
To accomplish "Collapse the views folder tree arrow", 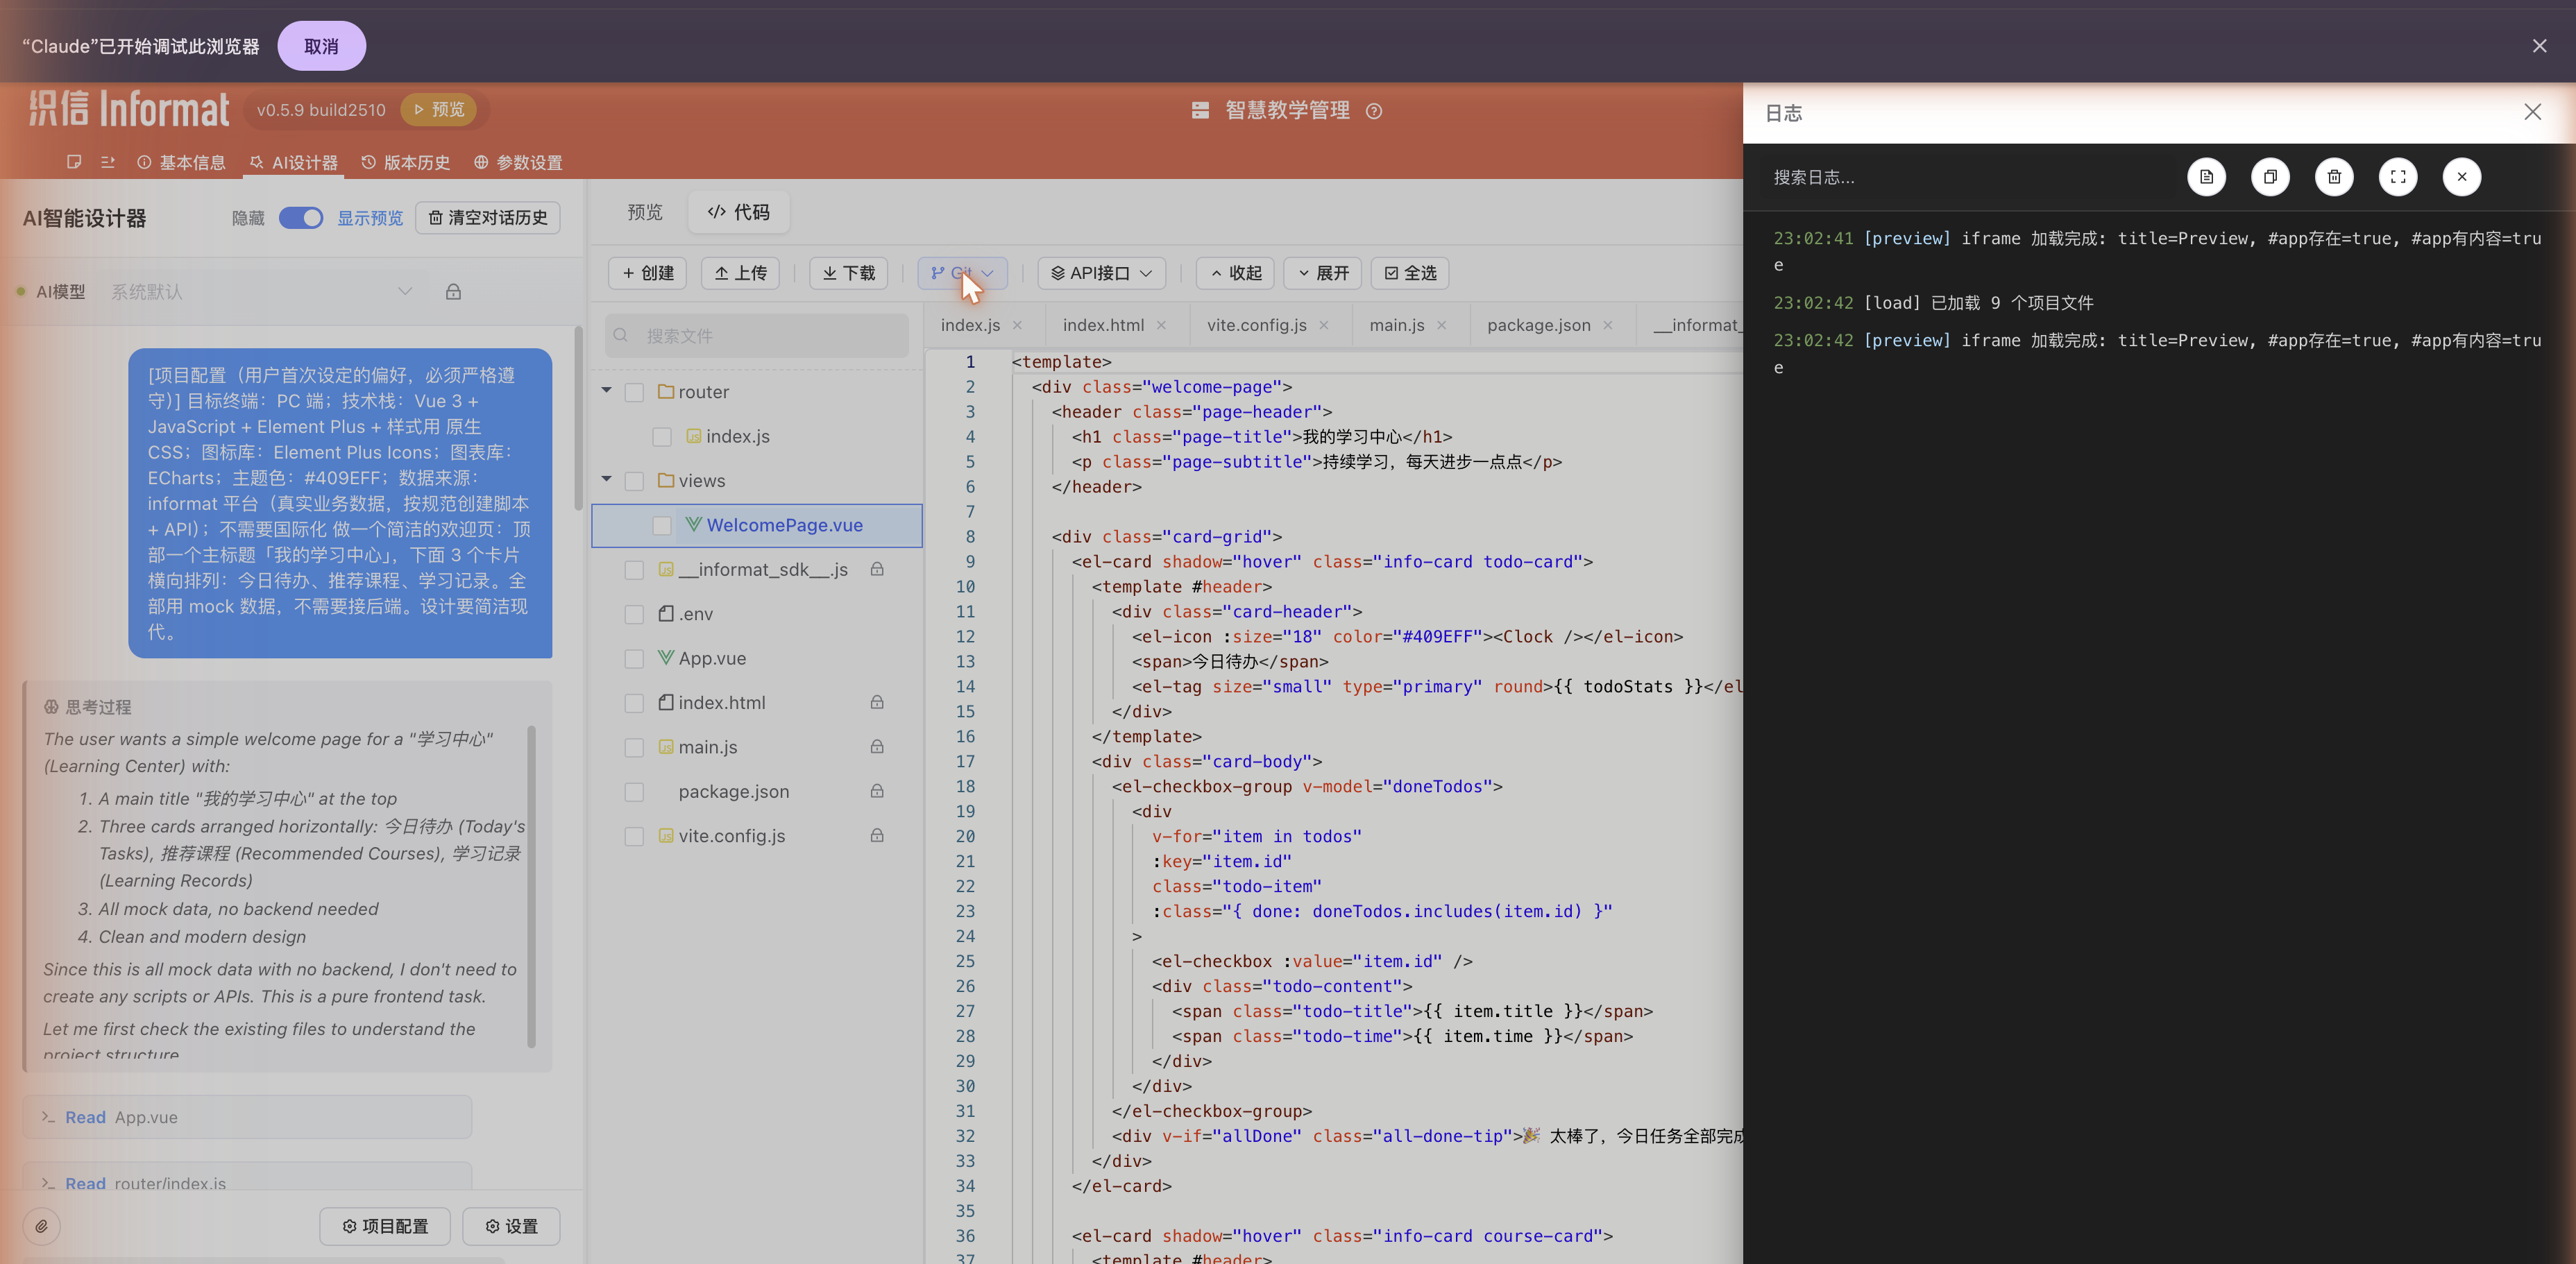I will pyautogui.click(x=606, y=480).
